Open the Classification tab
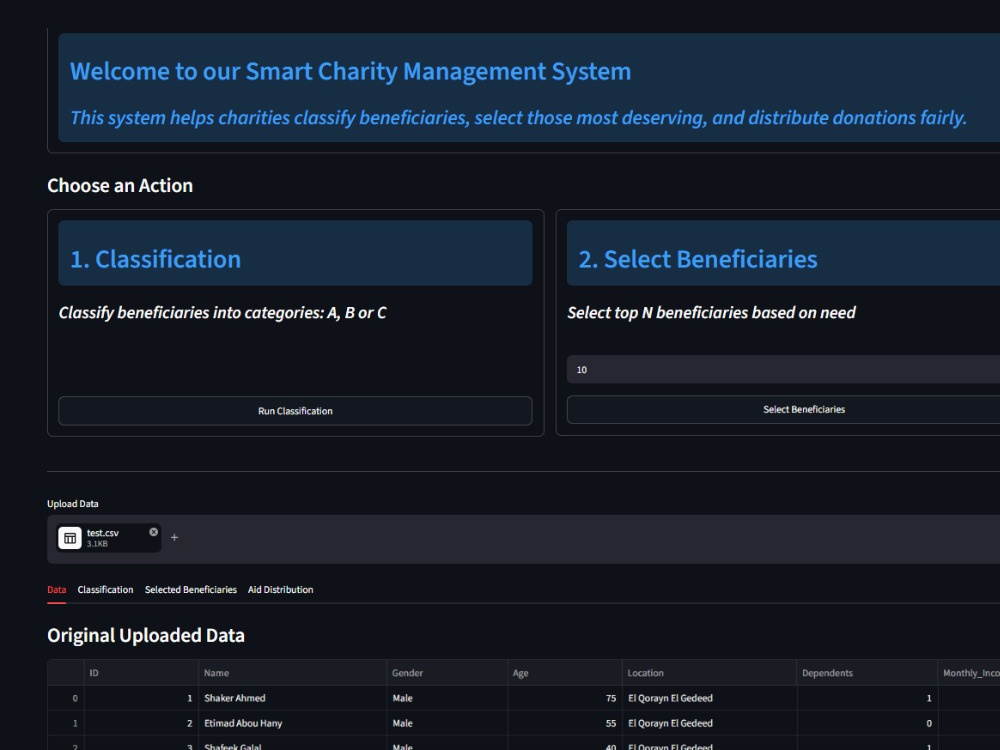Viewport: 1000px width, 750px height. coord(105,589)
